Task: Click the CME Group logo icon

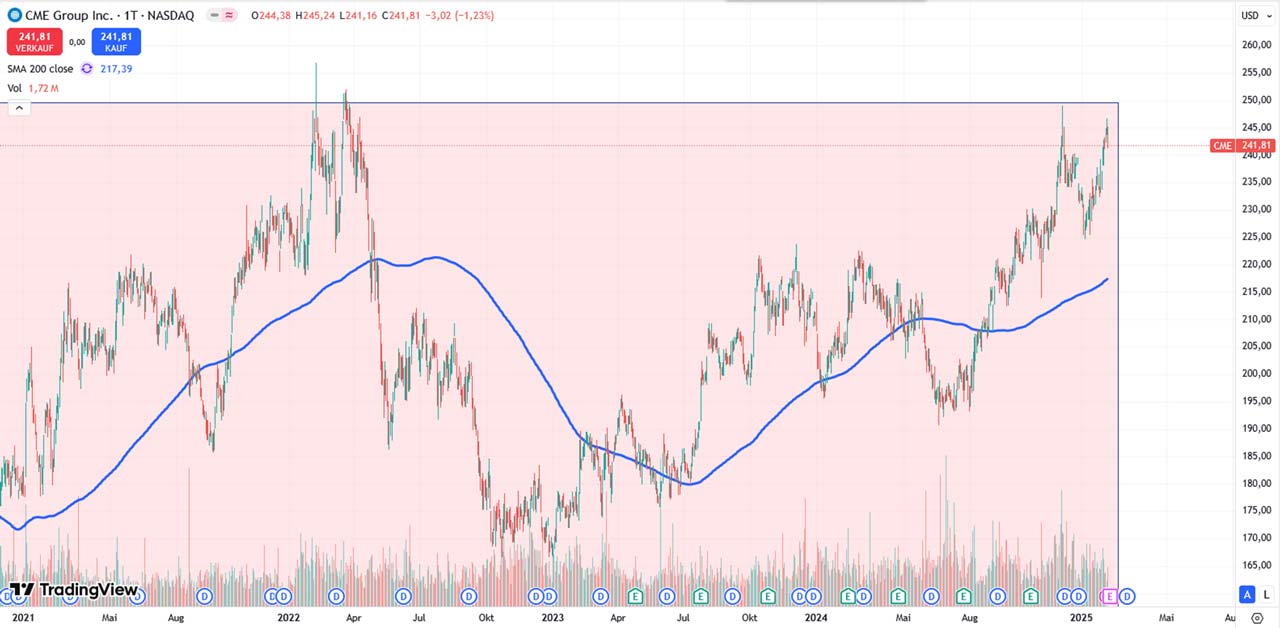Action: click(x=14, y=16)
